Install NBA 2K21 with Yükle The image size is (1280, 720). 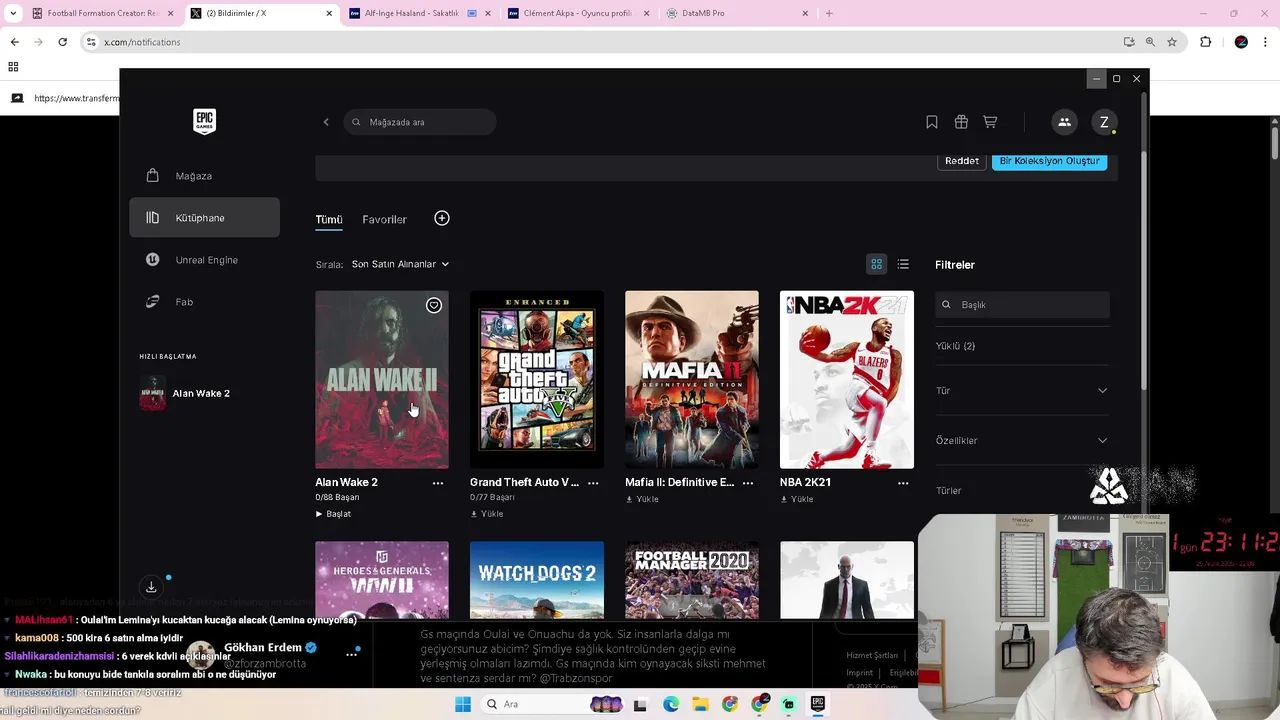pos(797,499)
